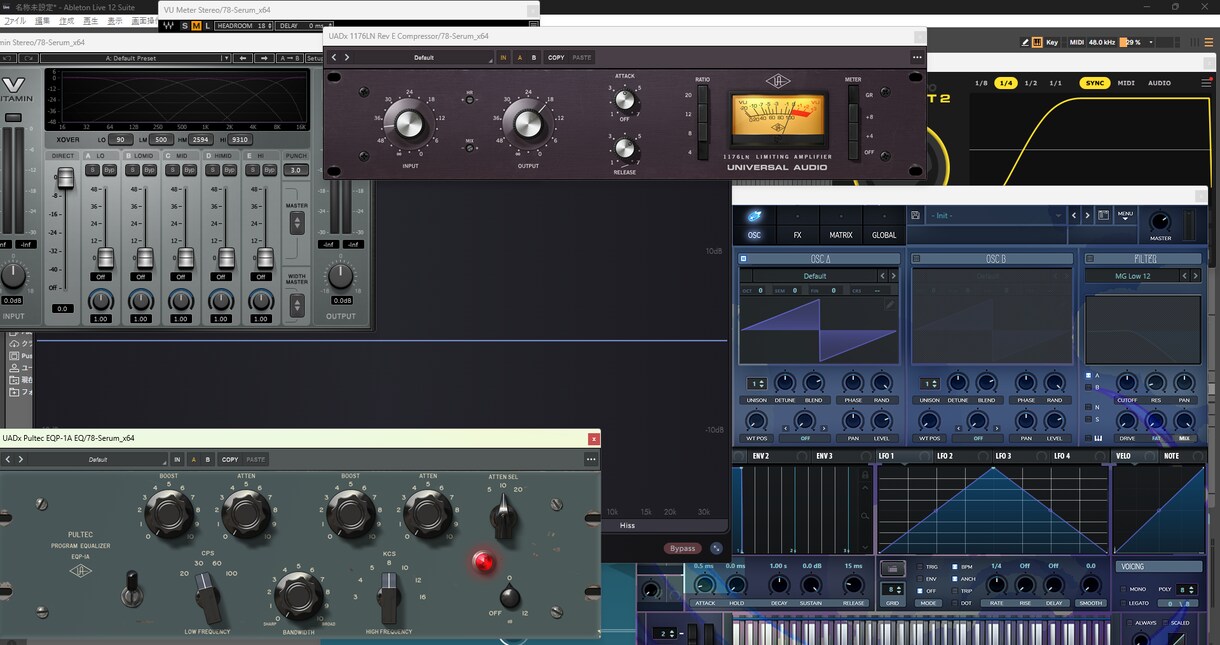
Task: Open the Serum preset browser icon
Action: tap(1104, 215)
